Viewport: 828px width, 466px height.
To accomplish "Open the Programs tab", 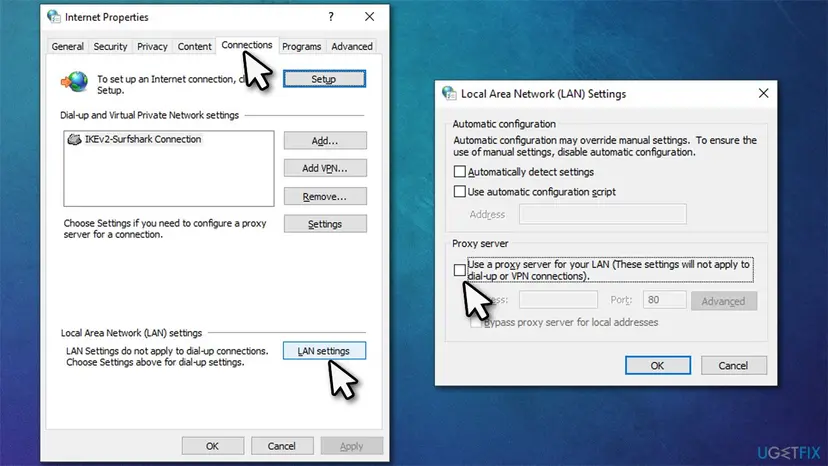I will [x=302, y=46].
